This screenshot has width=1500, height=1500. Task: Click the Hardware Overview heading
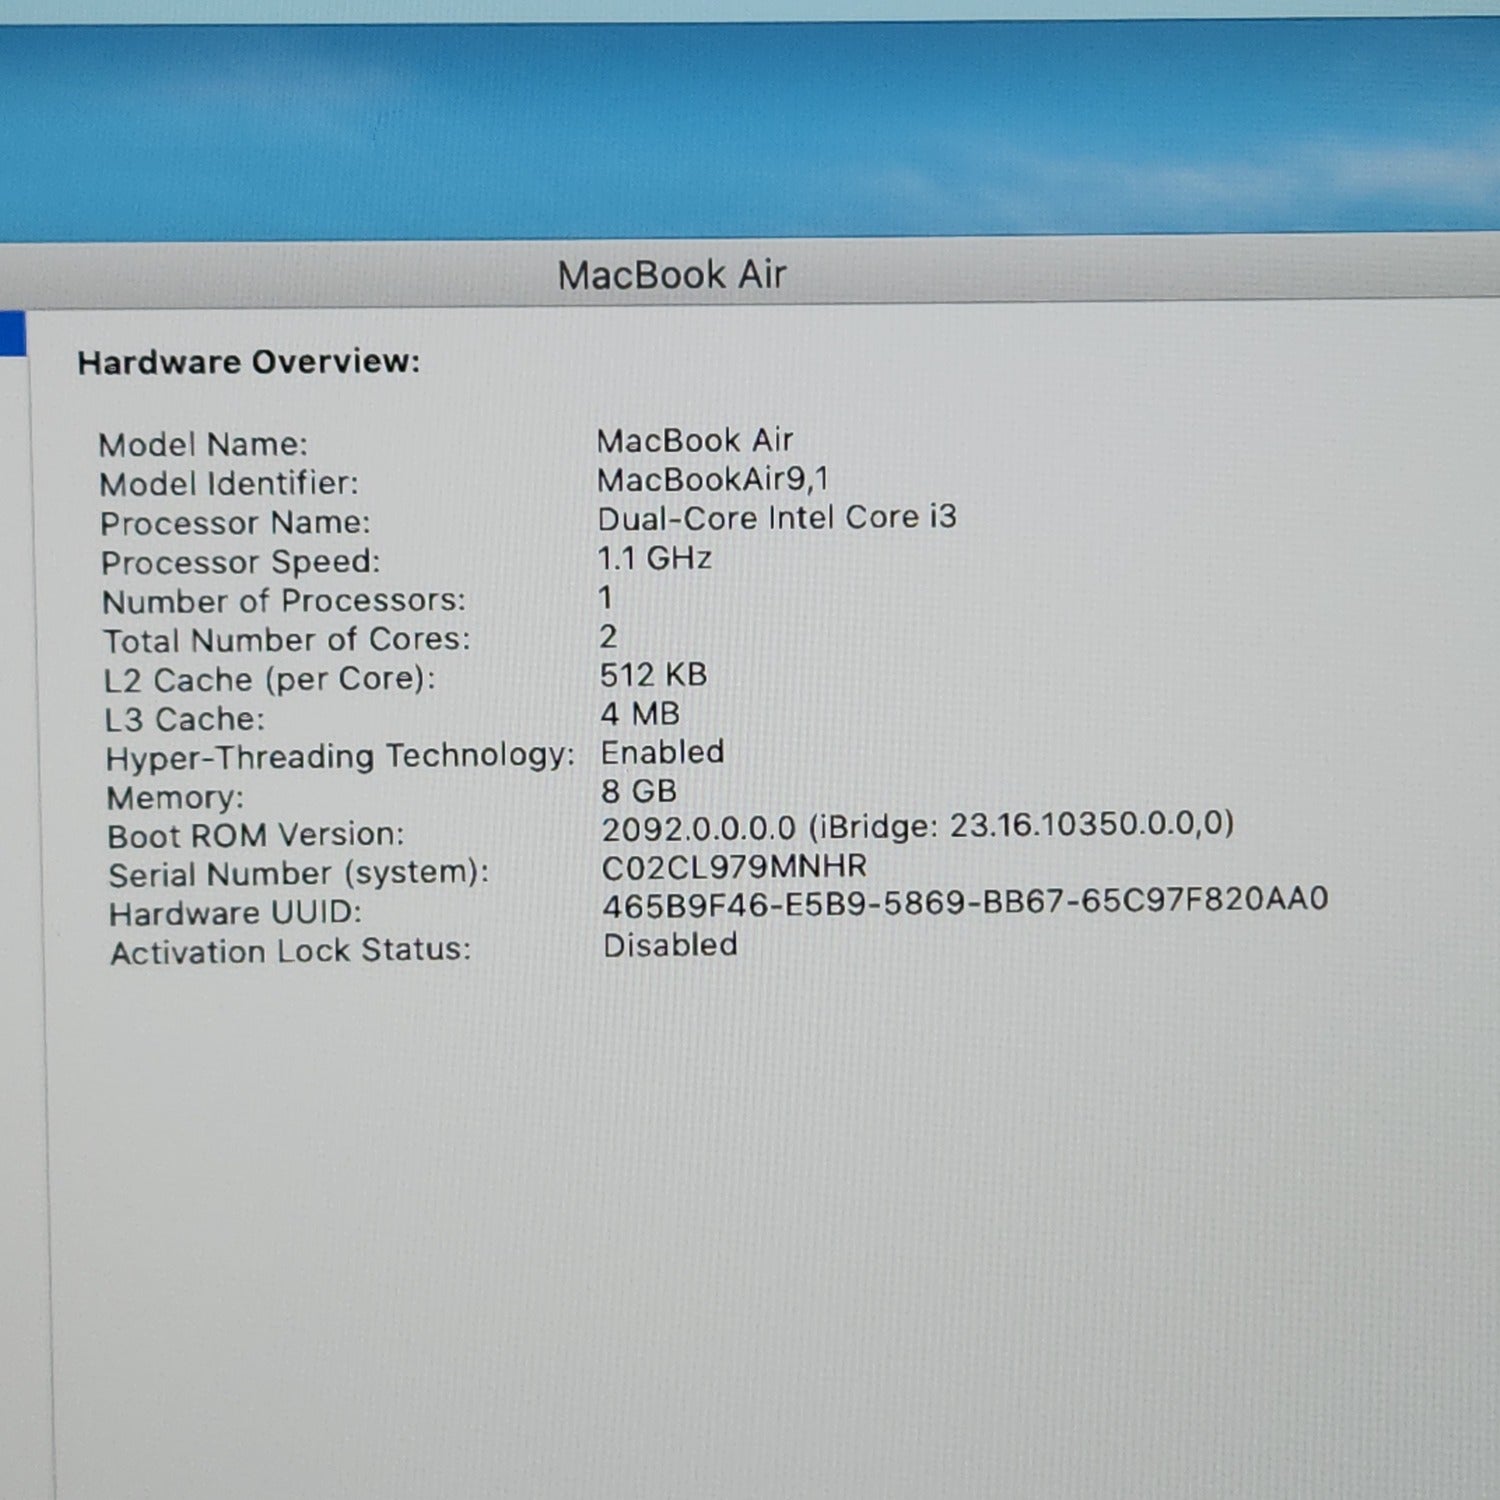click(249, 362)
